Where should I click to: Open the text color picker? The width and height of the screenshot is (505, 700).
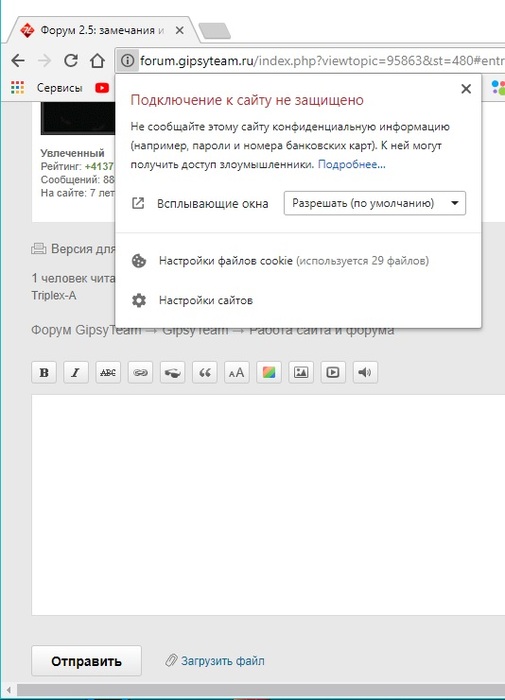(x=269, y=372)
